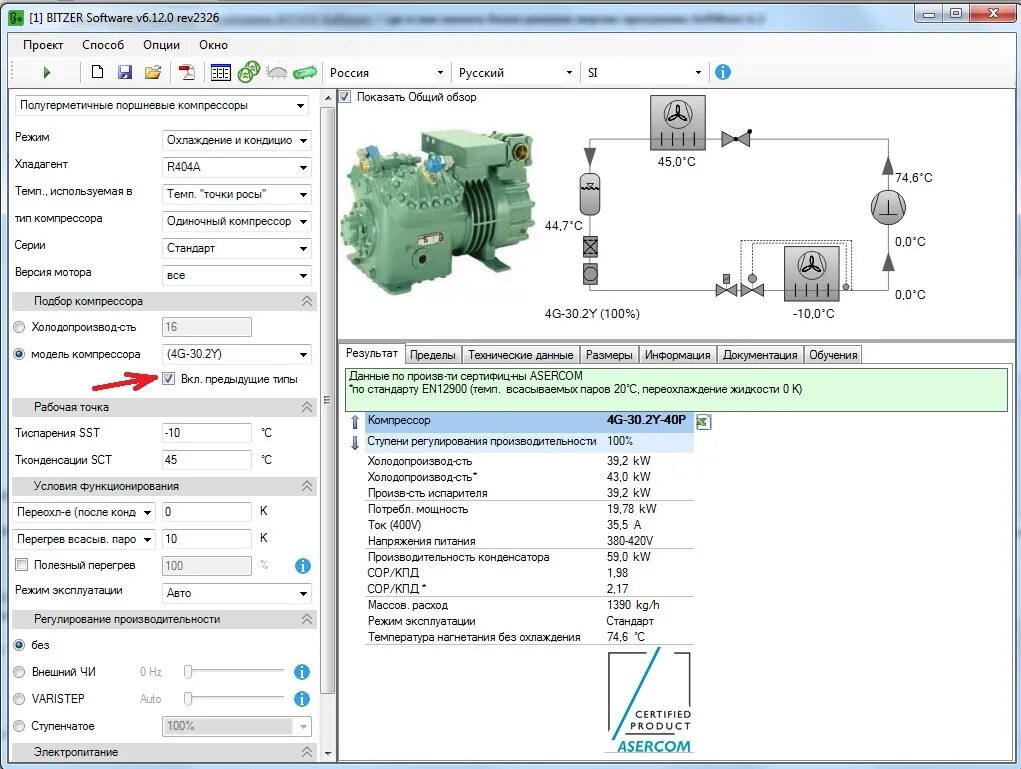The image size is (1021, 769).
Task: Click the condenser fan icon in the diagram
Action: pyautogui.click(x=678, y=123)
